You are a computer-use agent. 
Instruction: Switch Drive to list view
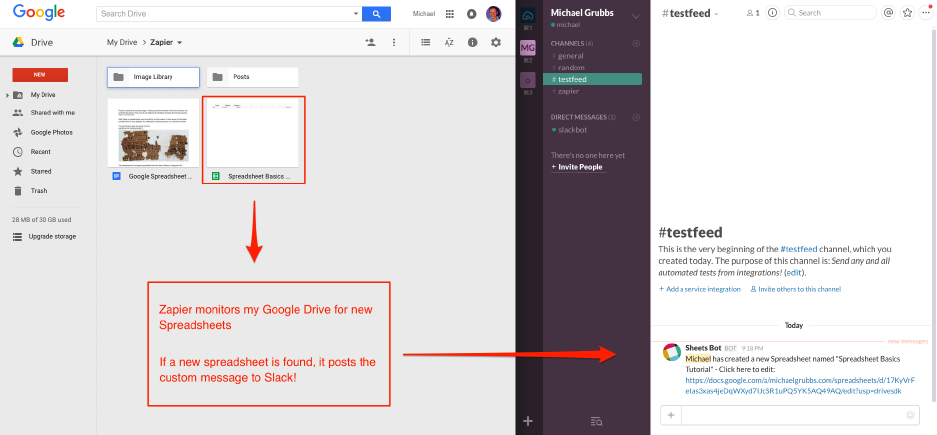[x=425, y=42]
